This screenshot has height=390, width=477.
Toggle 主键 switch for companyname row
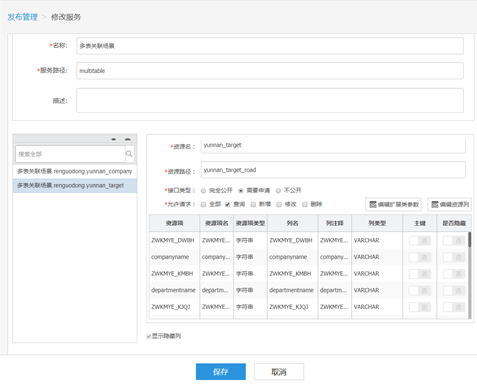[x=420, y=257]
